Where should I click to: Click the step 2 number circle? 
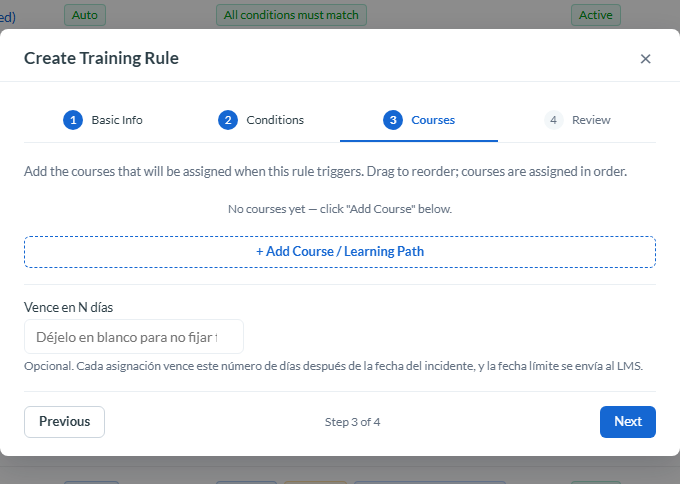[x=228, y=120]
